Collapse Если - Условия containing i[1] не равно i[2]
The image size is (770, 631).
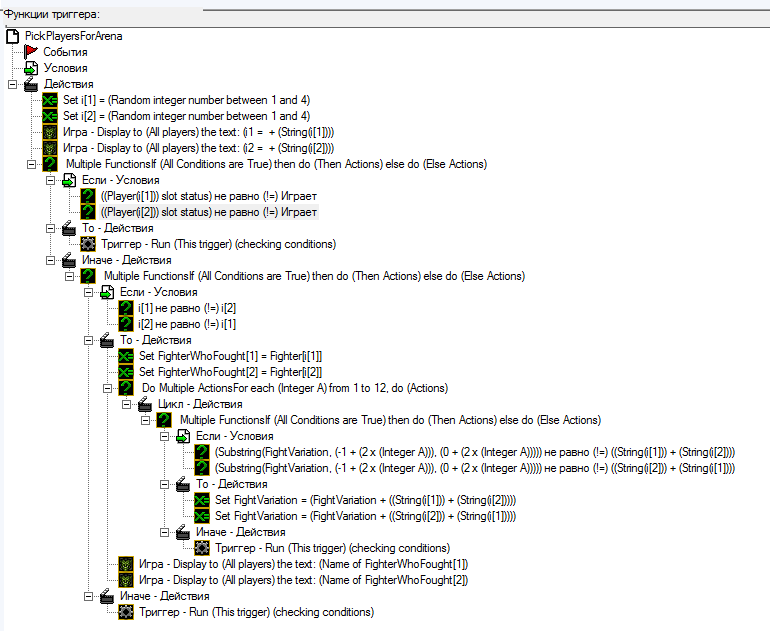(88, 292)
